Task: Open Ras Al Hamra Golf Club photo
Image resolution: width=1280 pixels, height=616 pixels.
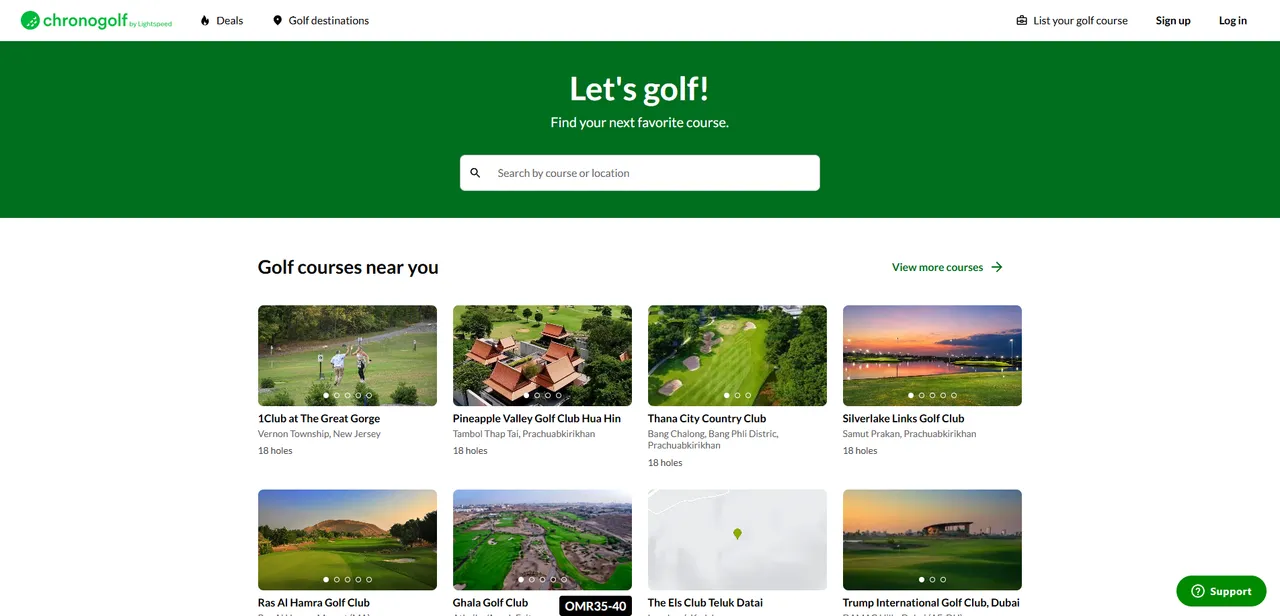Action: point(347,539)
